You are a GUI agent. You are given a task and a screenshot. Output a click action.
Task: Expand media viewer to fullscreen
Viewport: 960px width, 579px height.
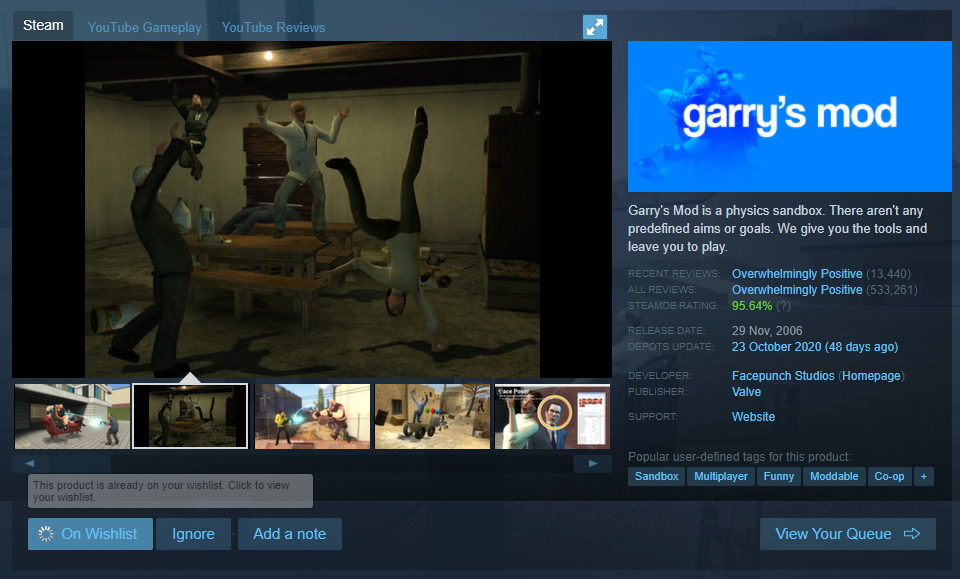pos(594,27)
